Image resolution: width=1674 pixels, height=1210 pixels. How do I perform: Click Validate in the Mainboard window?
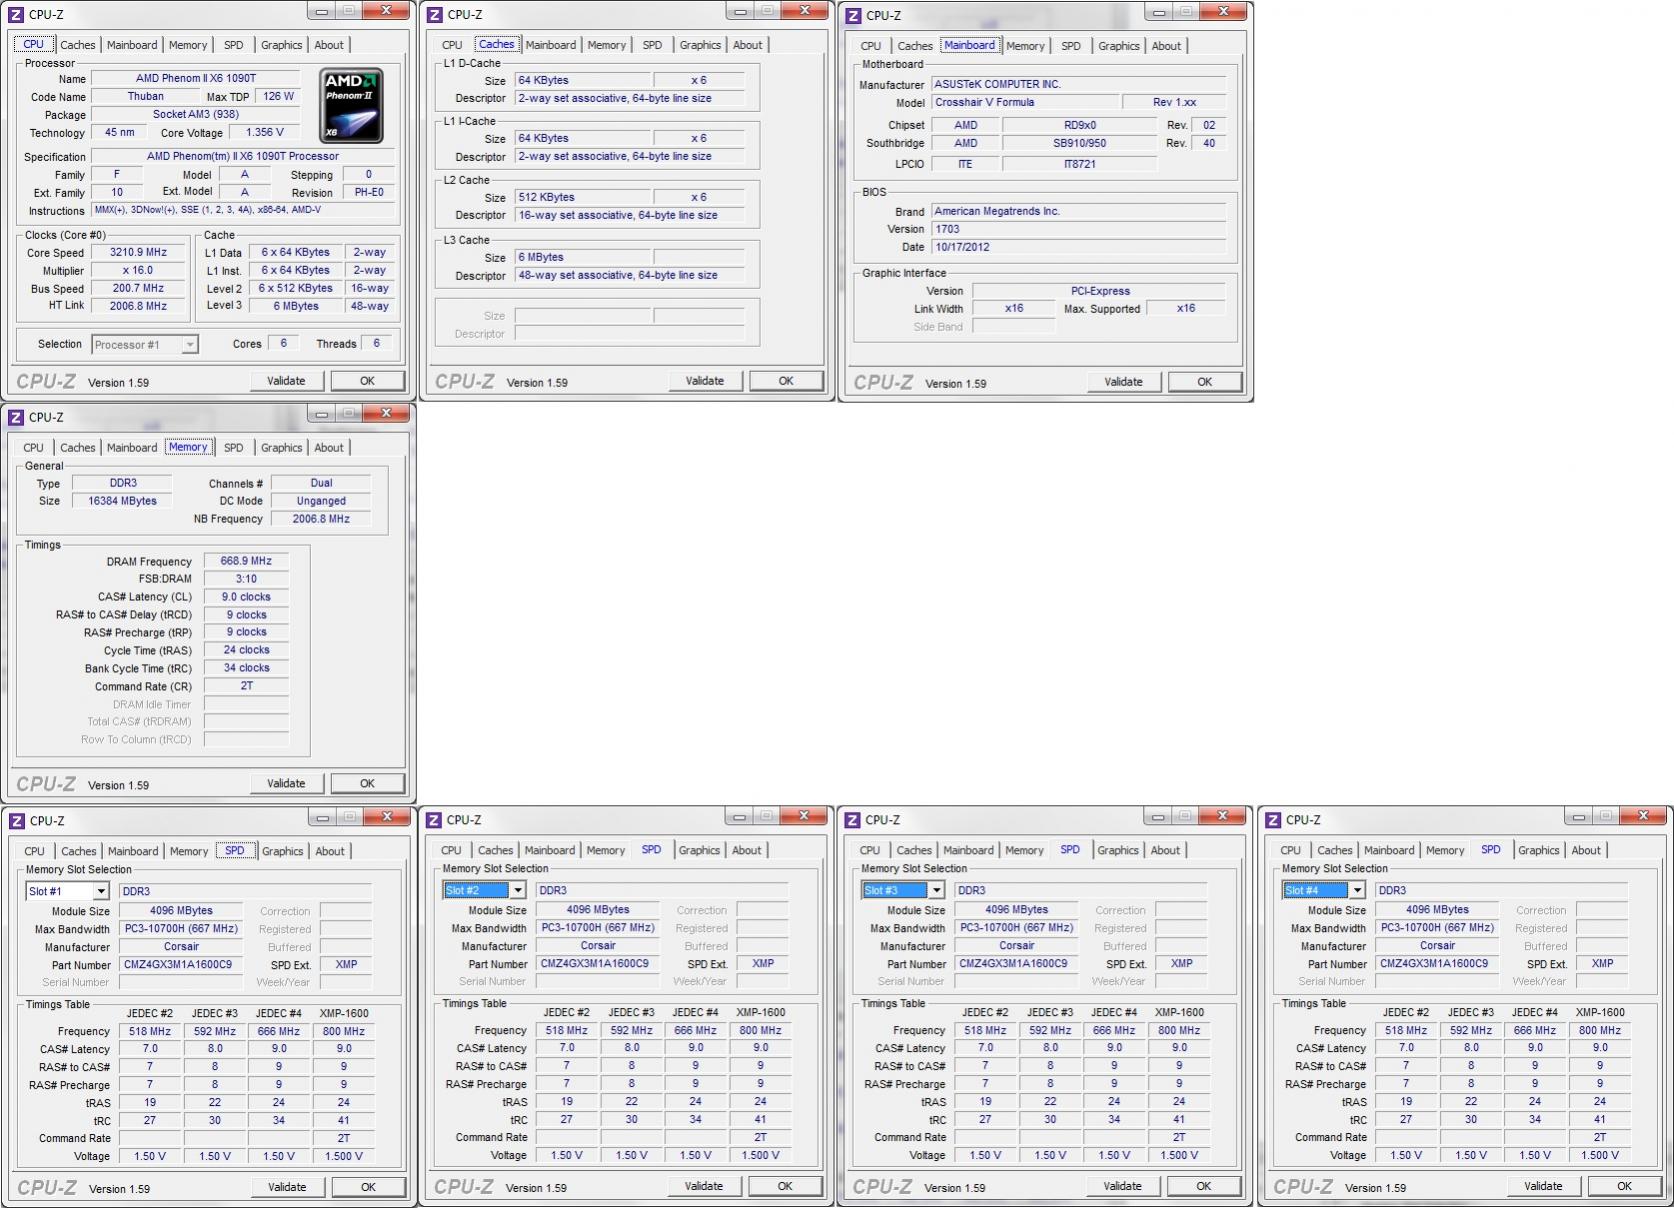coord(1124,382)
